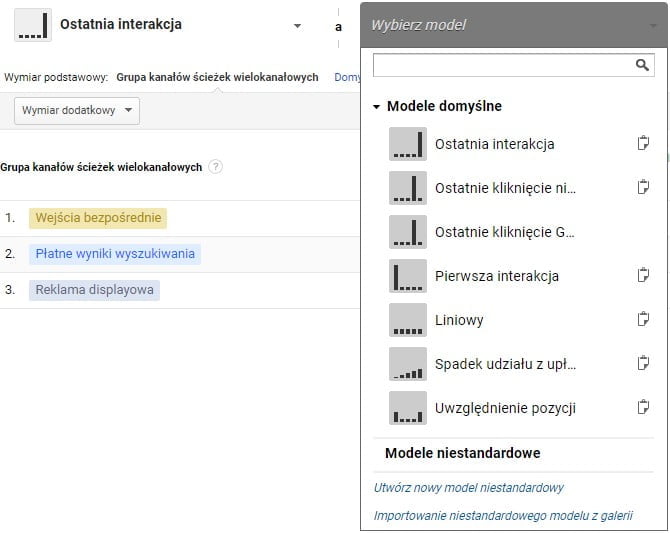
Task: Click the Uwzględnienie pozycji model bar icon
Action: pyautogui.click(x=407, y=408)
